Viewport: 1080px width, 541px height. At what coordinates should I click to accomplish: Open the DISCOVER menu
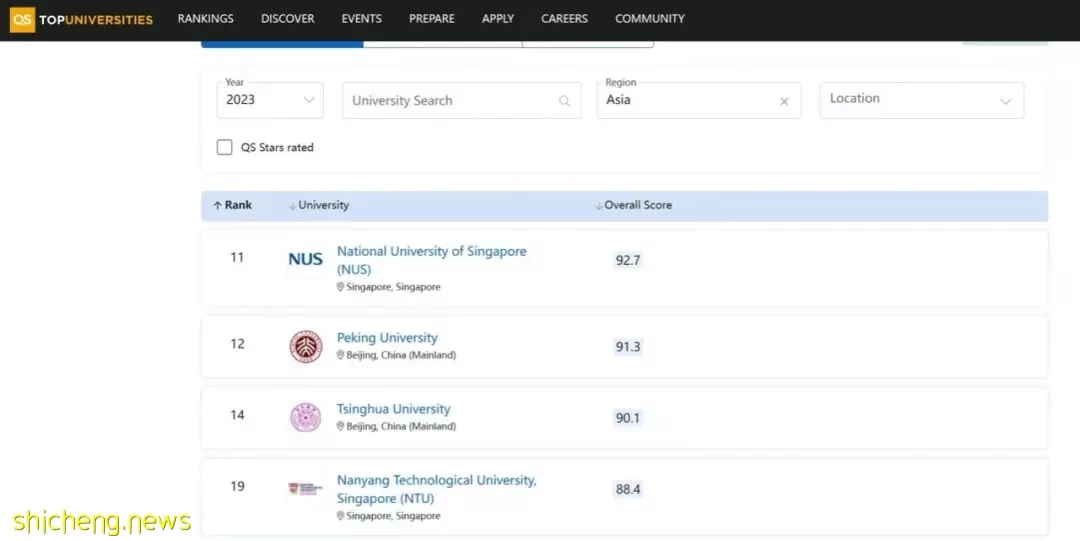click(287, 19)
